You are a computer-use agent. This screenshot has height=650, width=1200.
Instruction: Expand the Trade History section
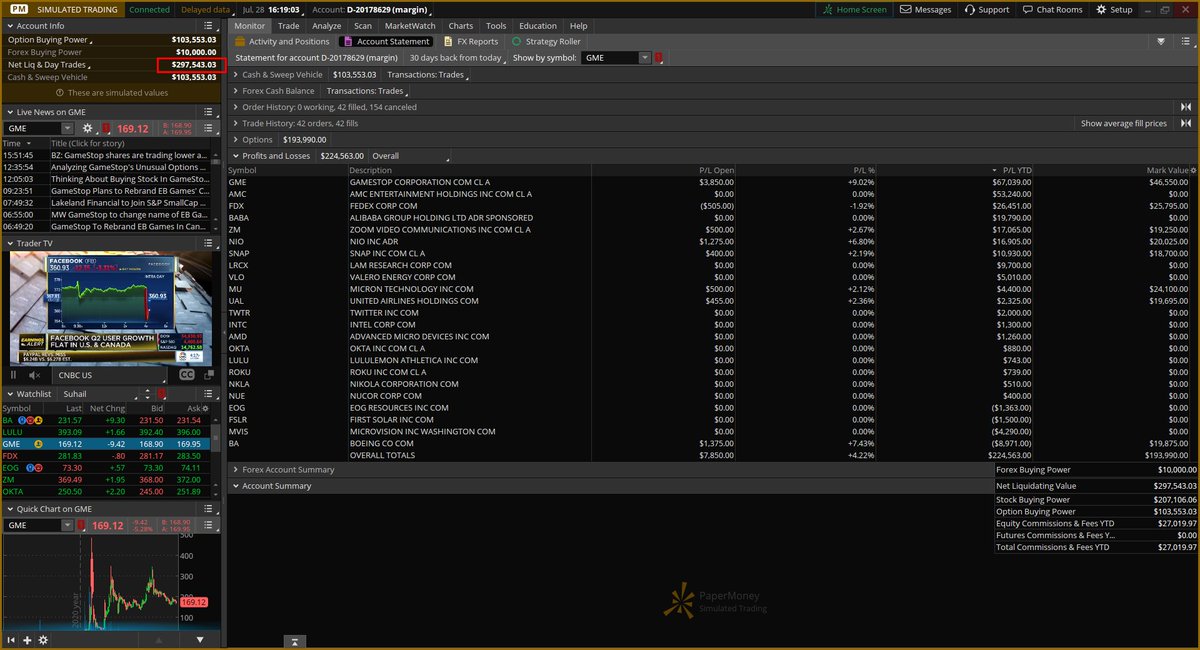pyautogui.click(x=236, y=123)
